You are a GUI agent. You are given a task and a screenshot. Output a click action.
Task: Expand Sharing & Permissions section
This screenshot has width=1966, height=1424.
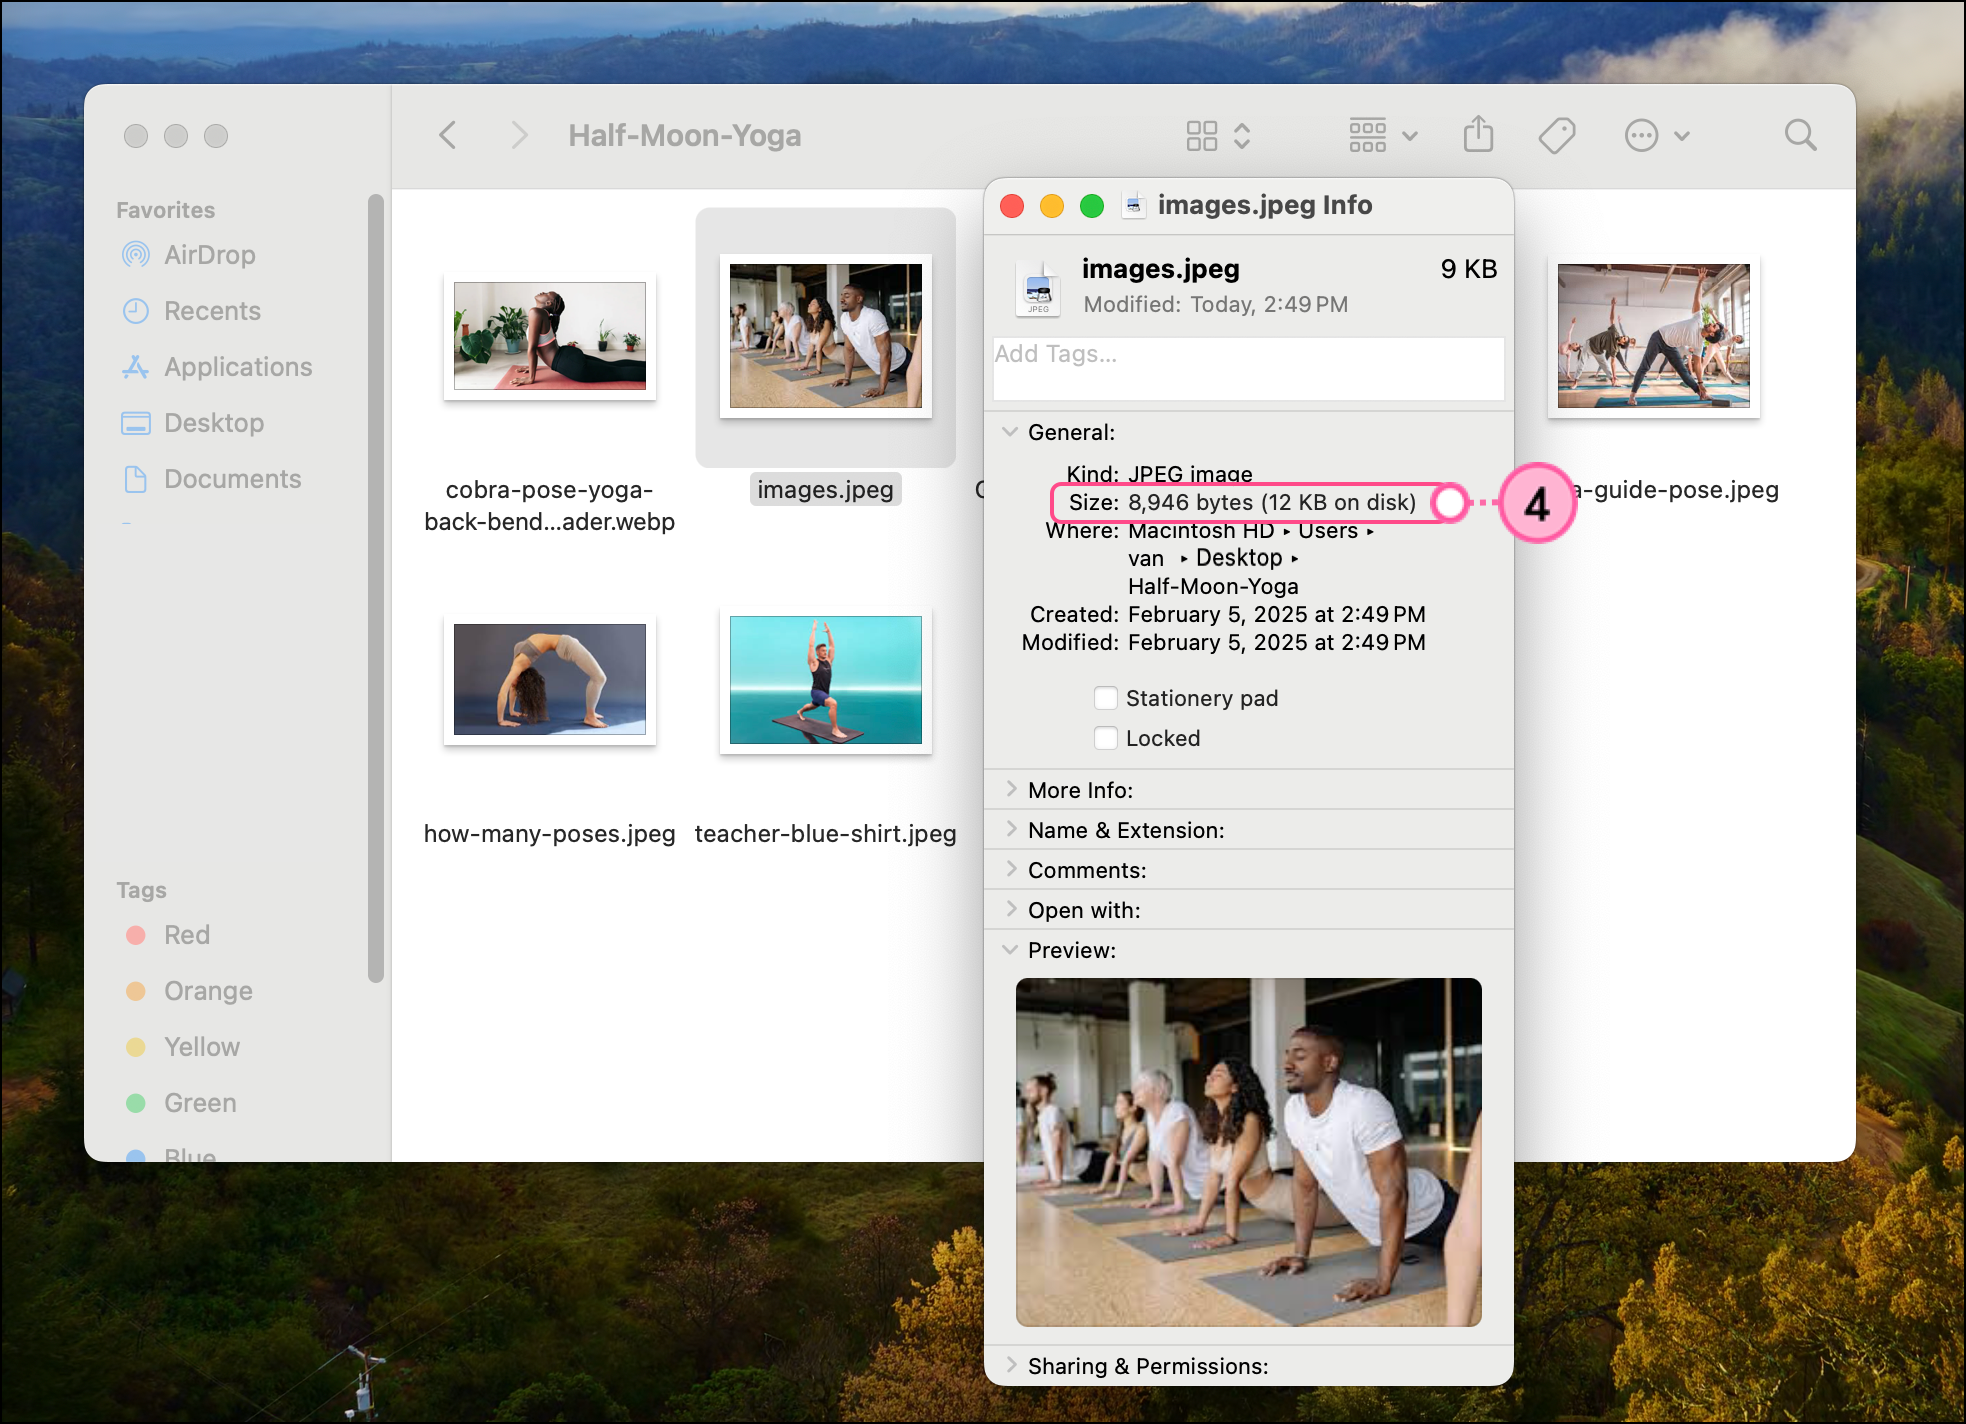[x=1011, y=1366]
